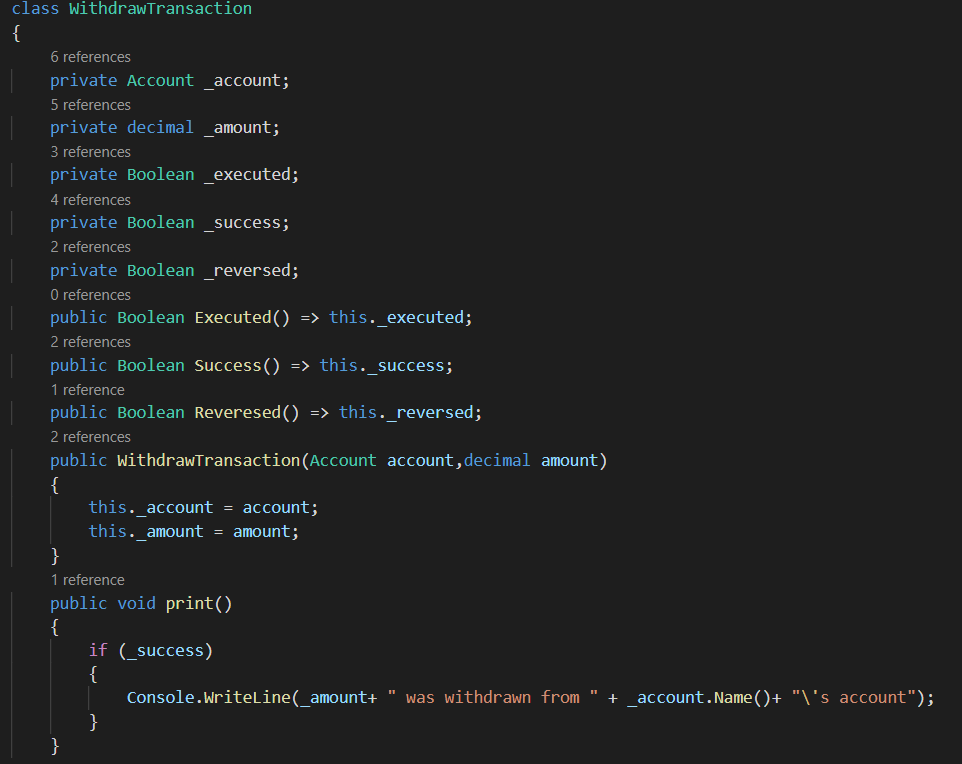Screen dimensions: 962x764
Task: Open the 1 reference for Reversed method
Action: click(87, 389)
